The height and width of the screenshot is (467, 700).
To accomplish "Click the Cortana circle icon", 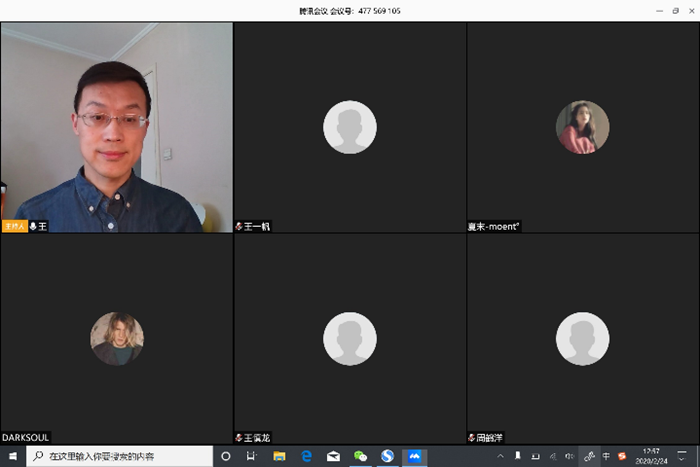I will pyautogui.click(x=226, y=456).
